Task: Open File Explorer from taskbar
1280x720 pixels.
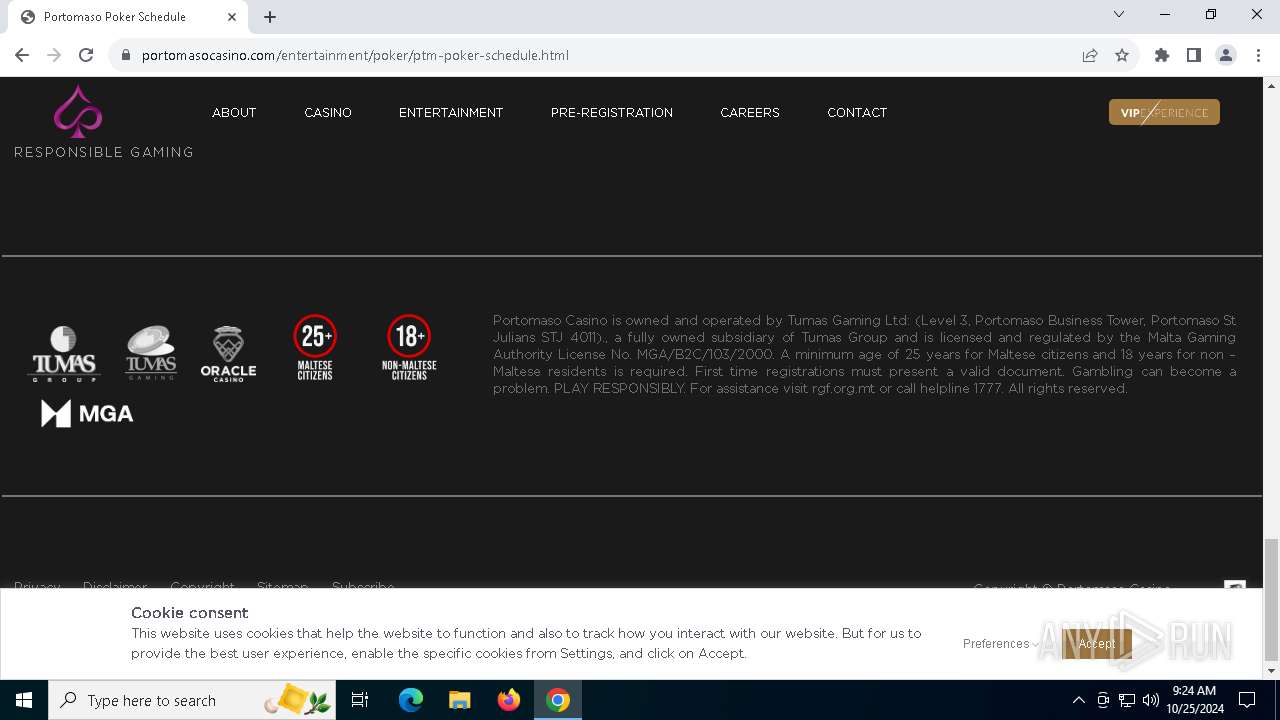Action: pyautogui.click(x=460, y=700)
